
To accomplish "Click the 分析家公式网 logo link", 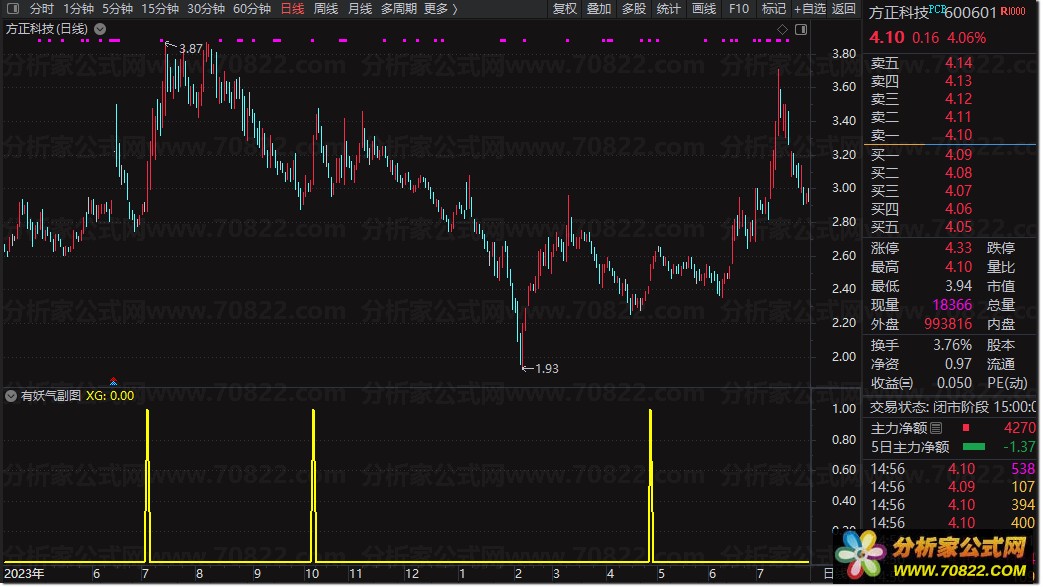I will [x=935, y=557].
